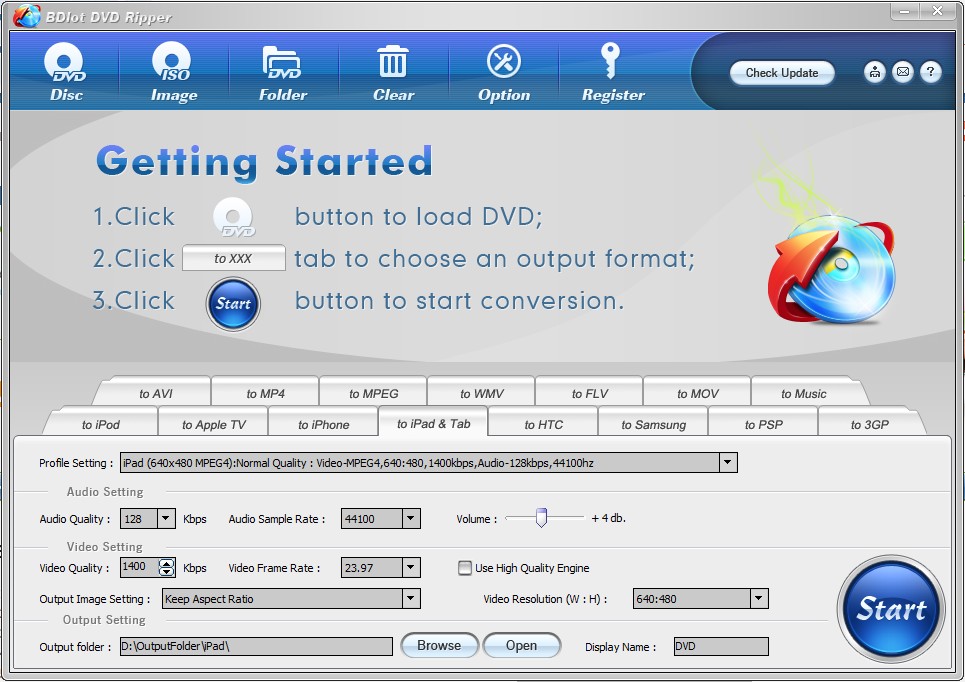Click the home page icon near Check Update
Screen dimensions: 965x682
tap(874, 72)
